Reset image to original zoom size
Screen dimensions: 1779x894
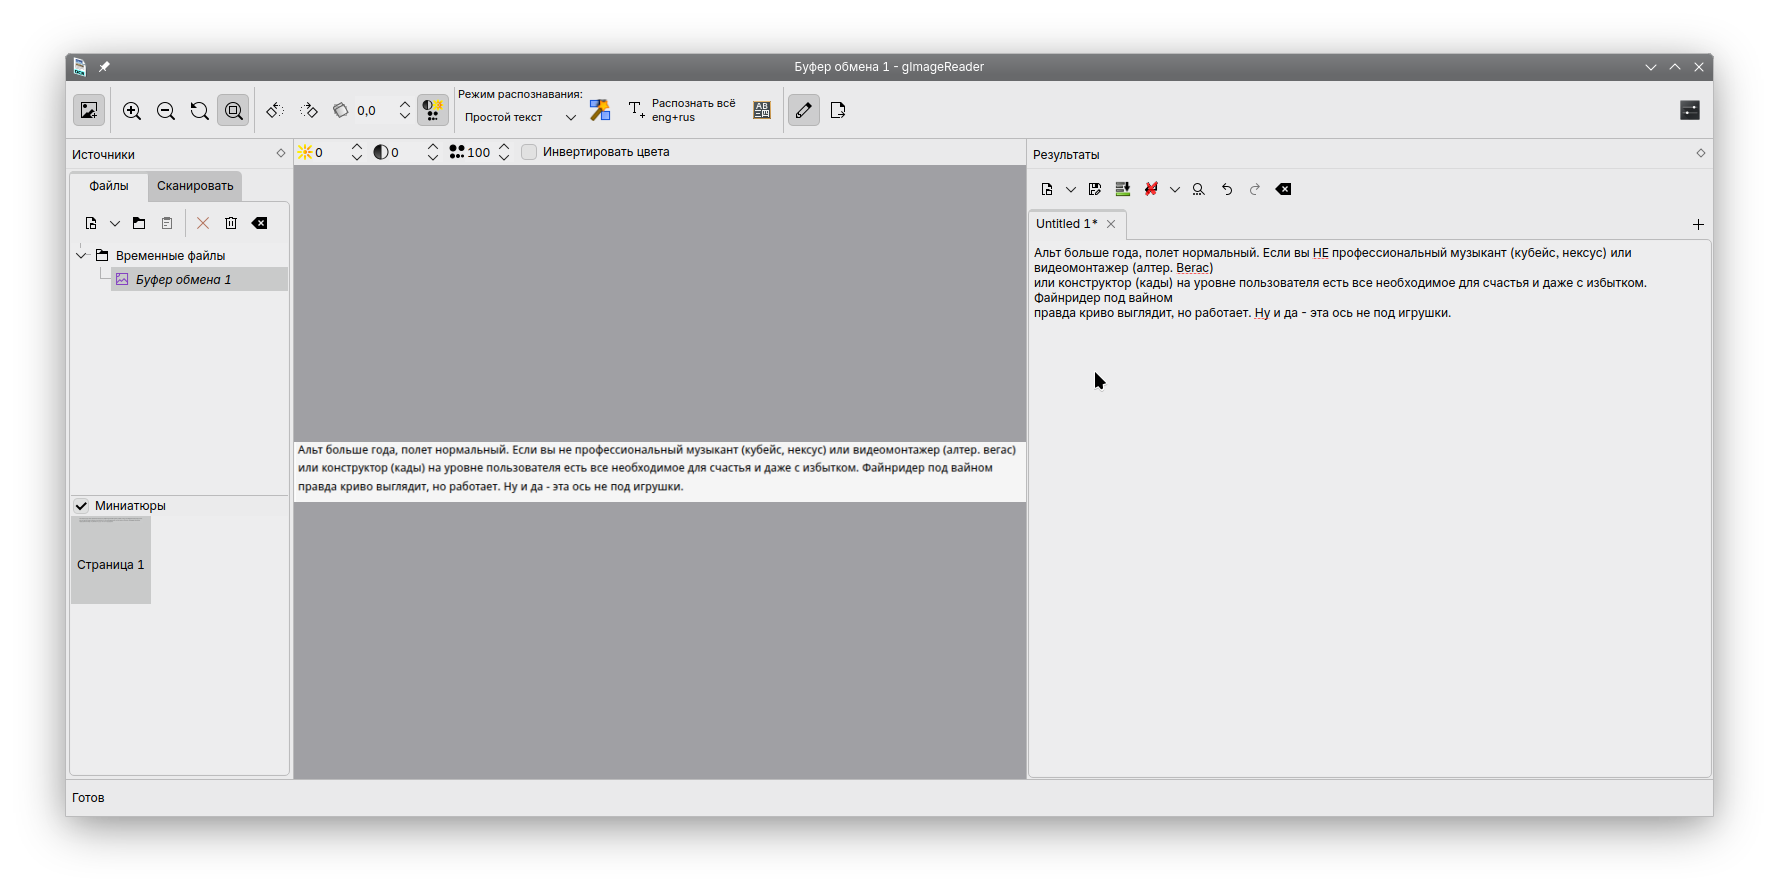coord(200,111)
